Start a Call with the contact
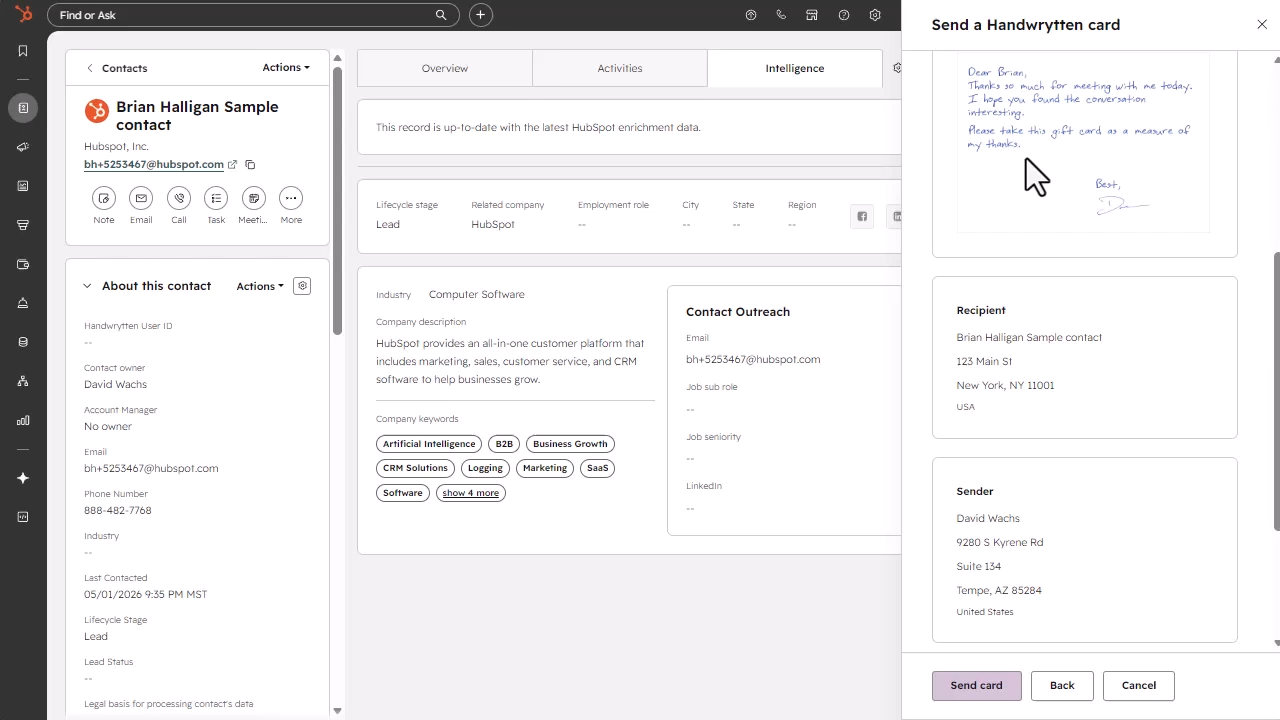 (x=179, y=198)
